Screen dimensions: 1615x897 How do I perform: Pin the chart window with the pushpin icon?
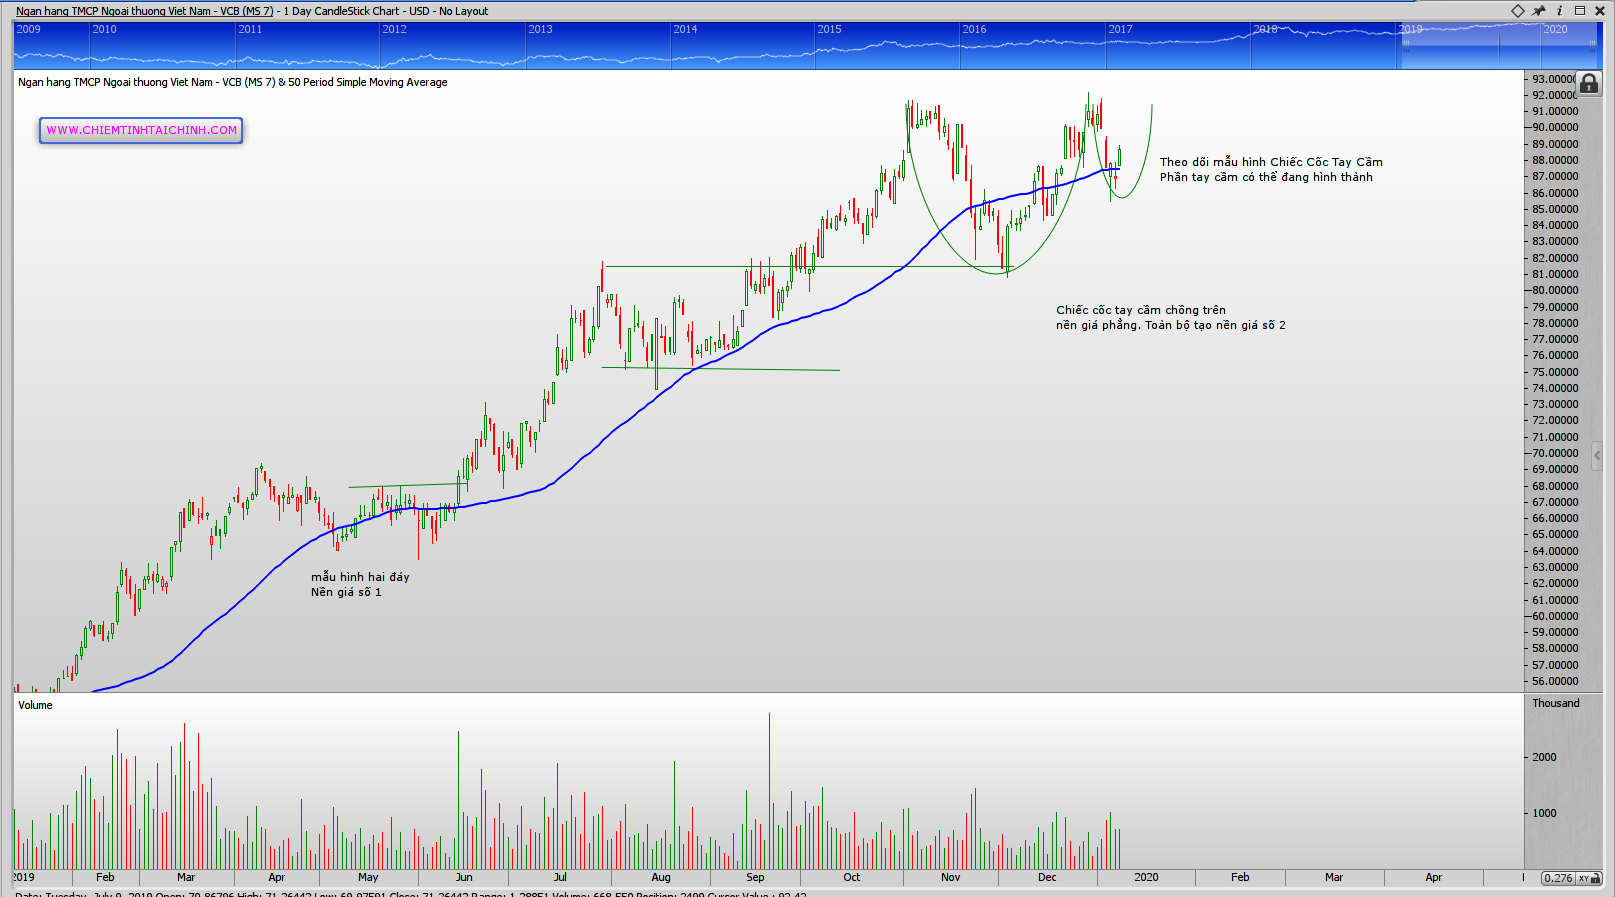pyautogui.click(x=1539, y=11)
